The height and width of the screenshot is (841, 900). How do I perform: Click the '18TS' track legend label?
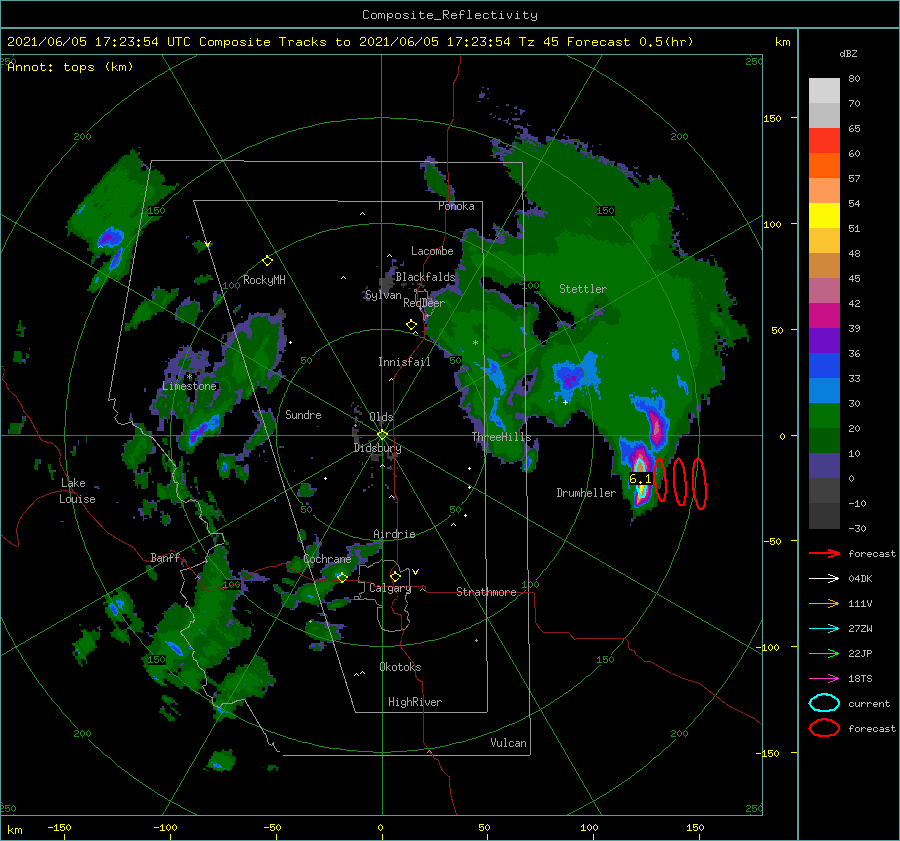click(x=860, y=679)
